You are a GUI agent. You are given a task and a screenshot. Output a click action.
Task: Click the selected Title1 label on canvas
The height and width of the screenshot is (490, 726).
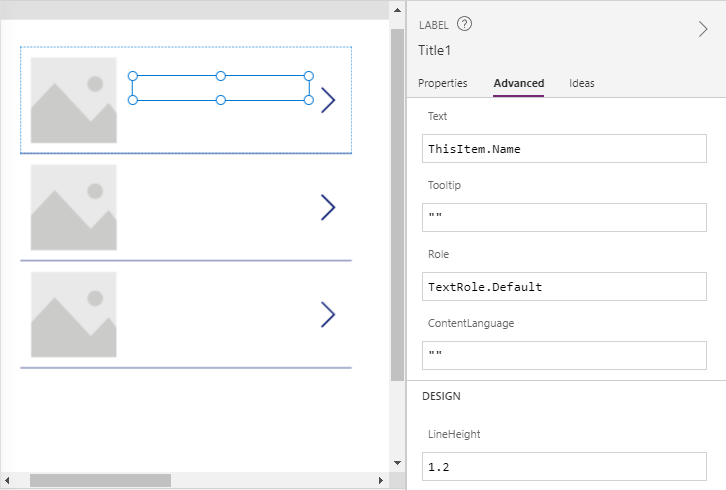pos(220,88)
